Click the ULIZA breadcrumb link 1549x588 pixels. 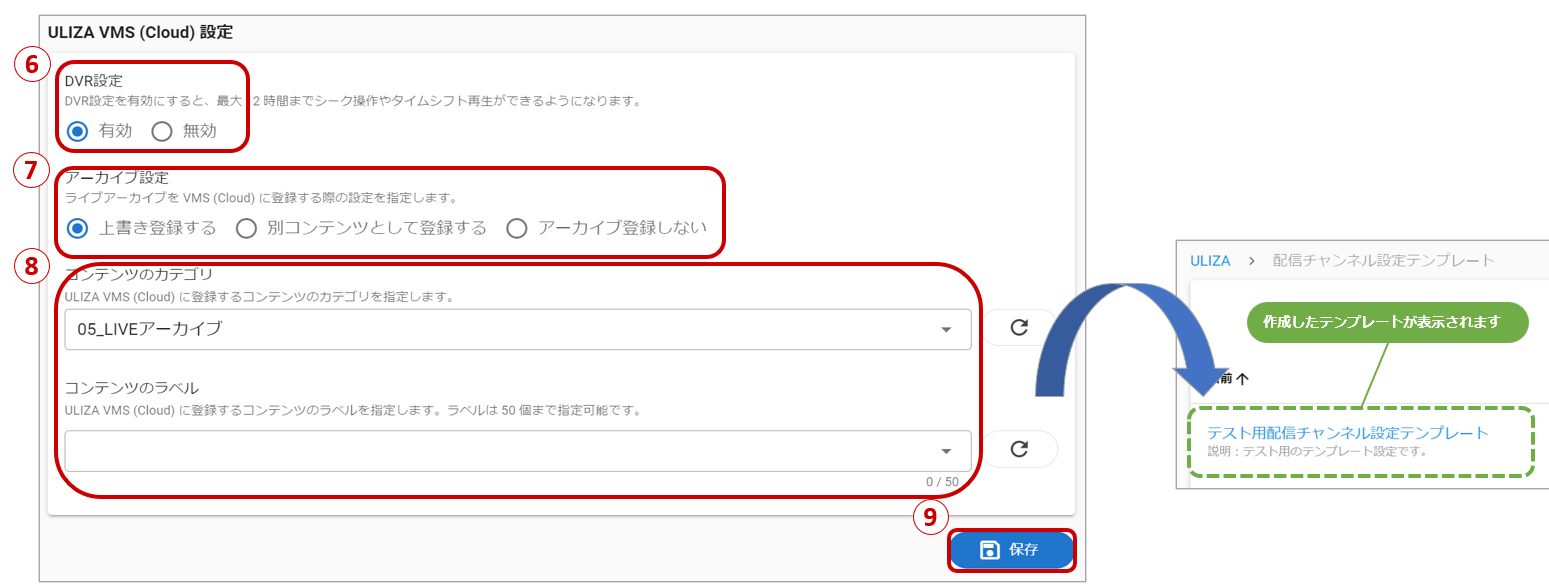1210,260
